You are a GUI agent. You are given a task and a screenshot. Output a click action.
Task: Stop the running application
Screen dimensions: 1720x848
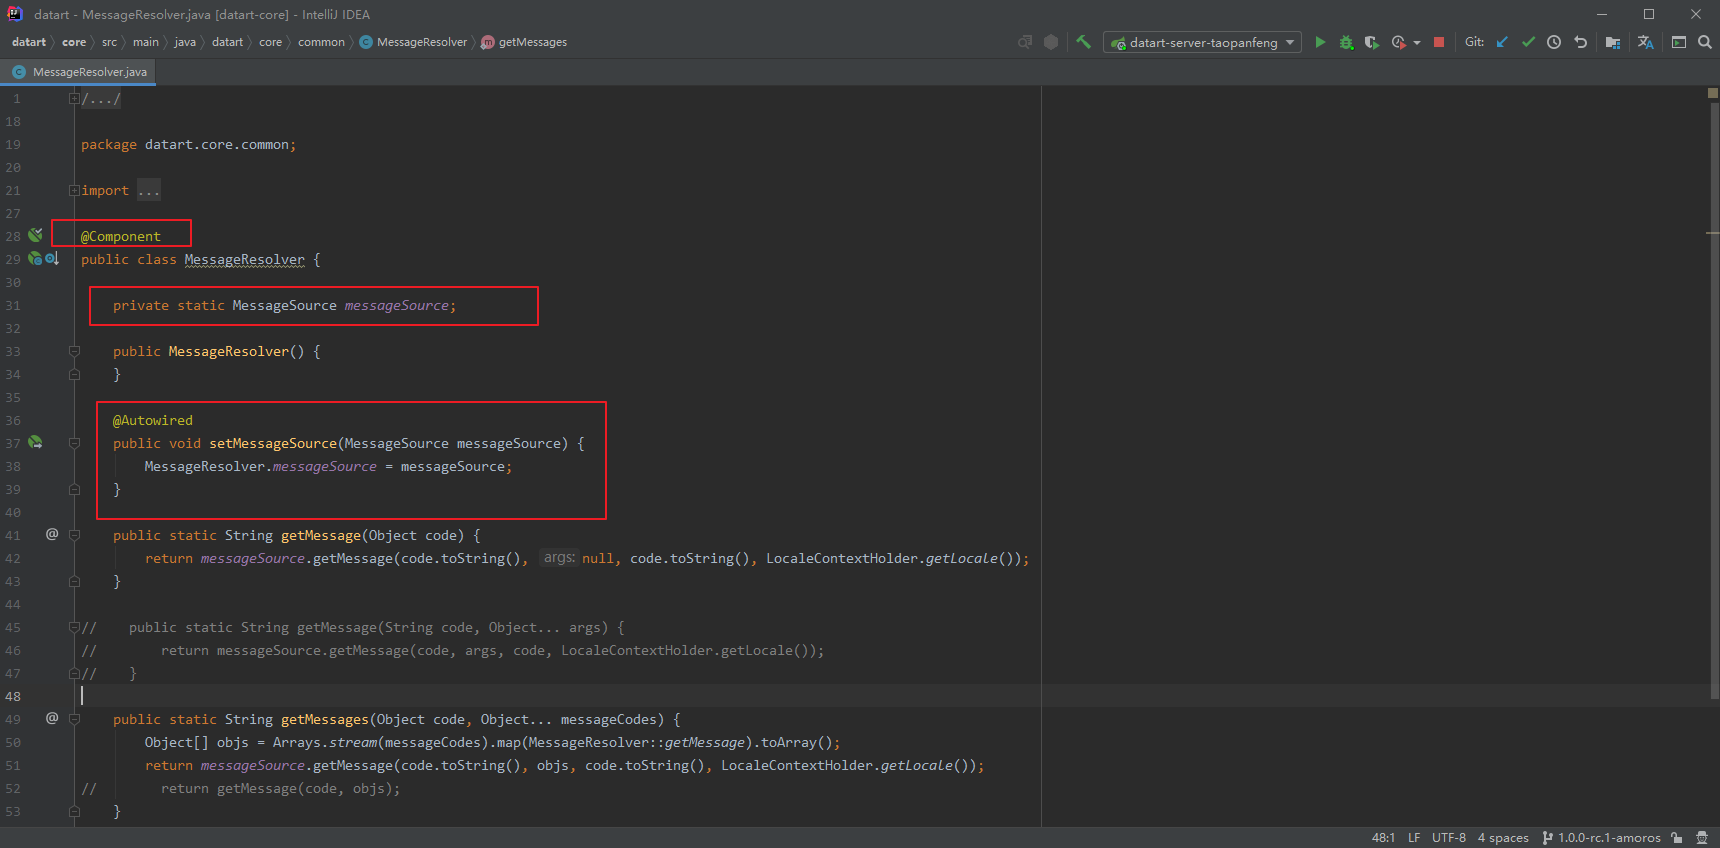1438,42
